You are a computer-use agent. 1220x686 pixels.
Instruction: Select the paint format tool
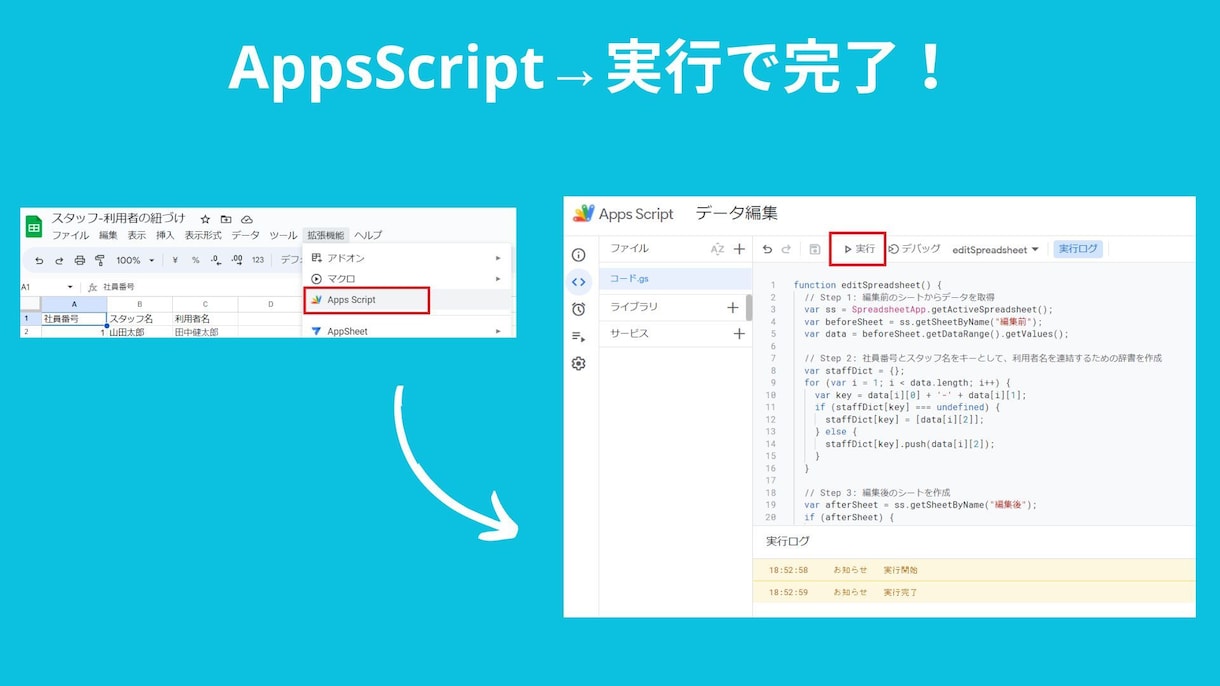[99, 260]
